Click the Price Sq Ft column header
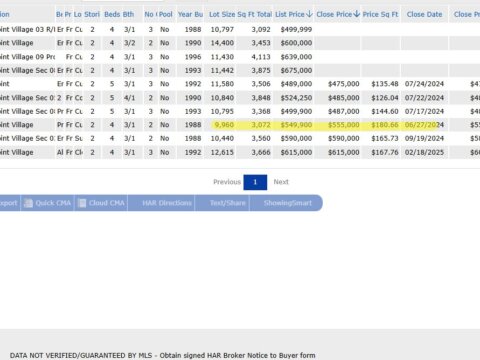This screenshot has width=480, height=360. (x=380, y=14)
